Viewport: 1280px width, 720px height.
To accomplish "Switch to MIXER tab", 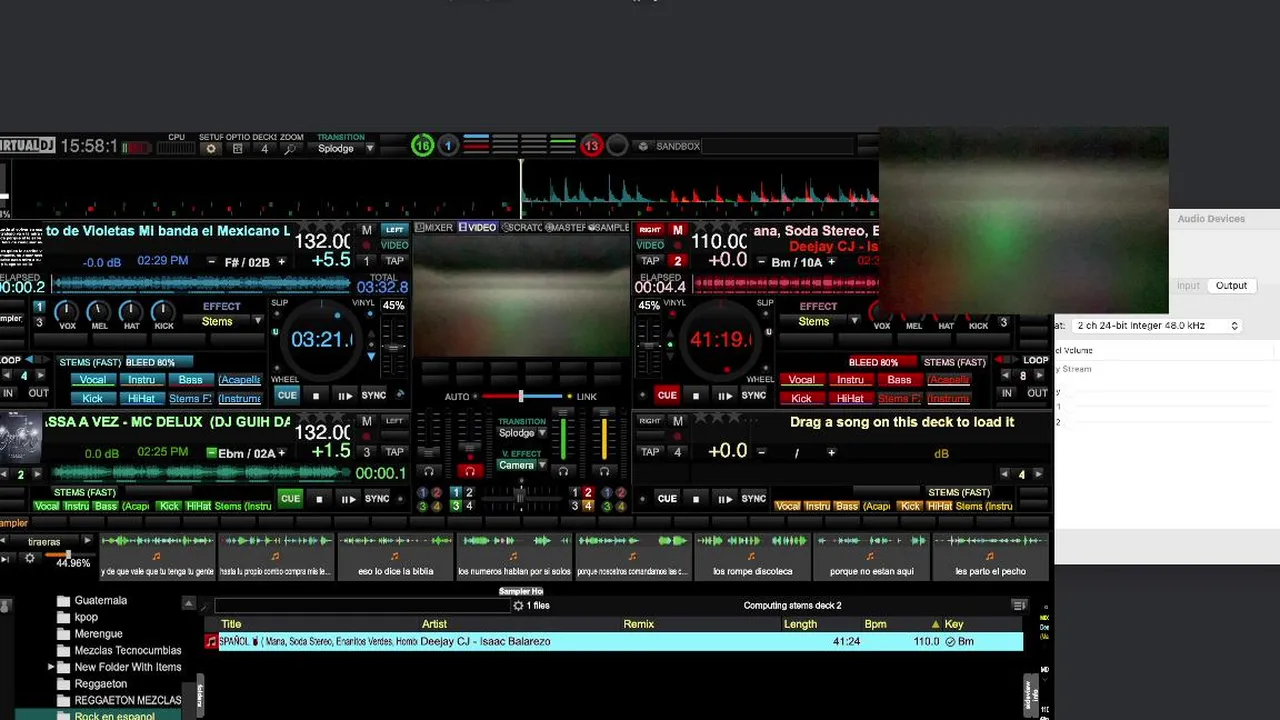I will pyautogui.click(x=434, y=228).
